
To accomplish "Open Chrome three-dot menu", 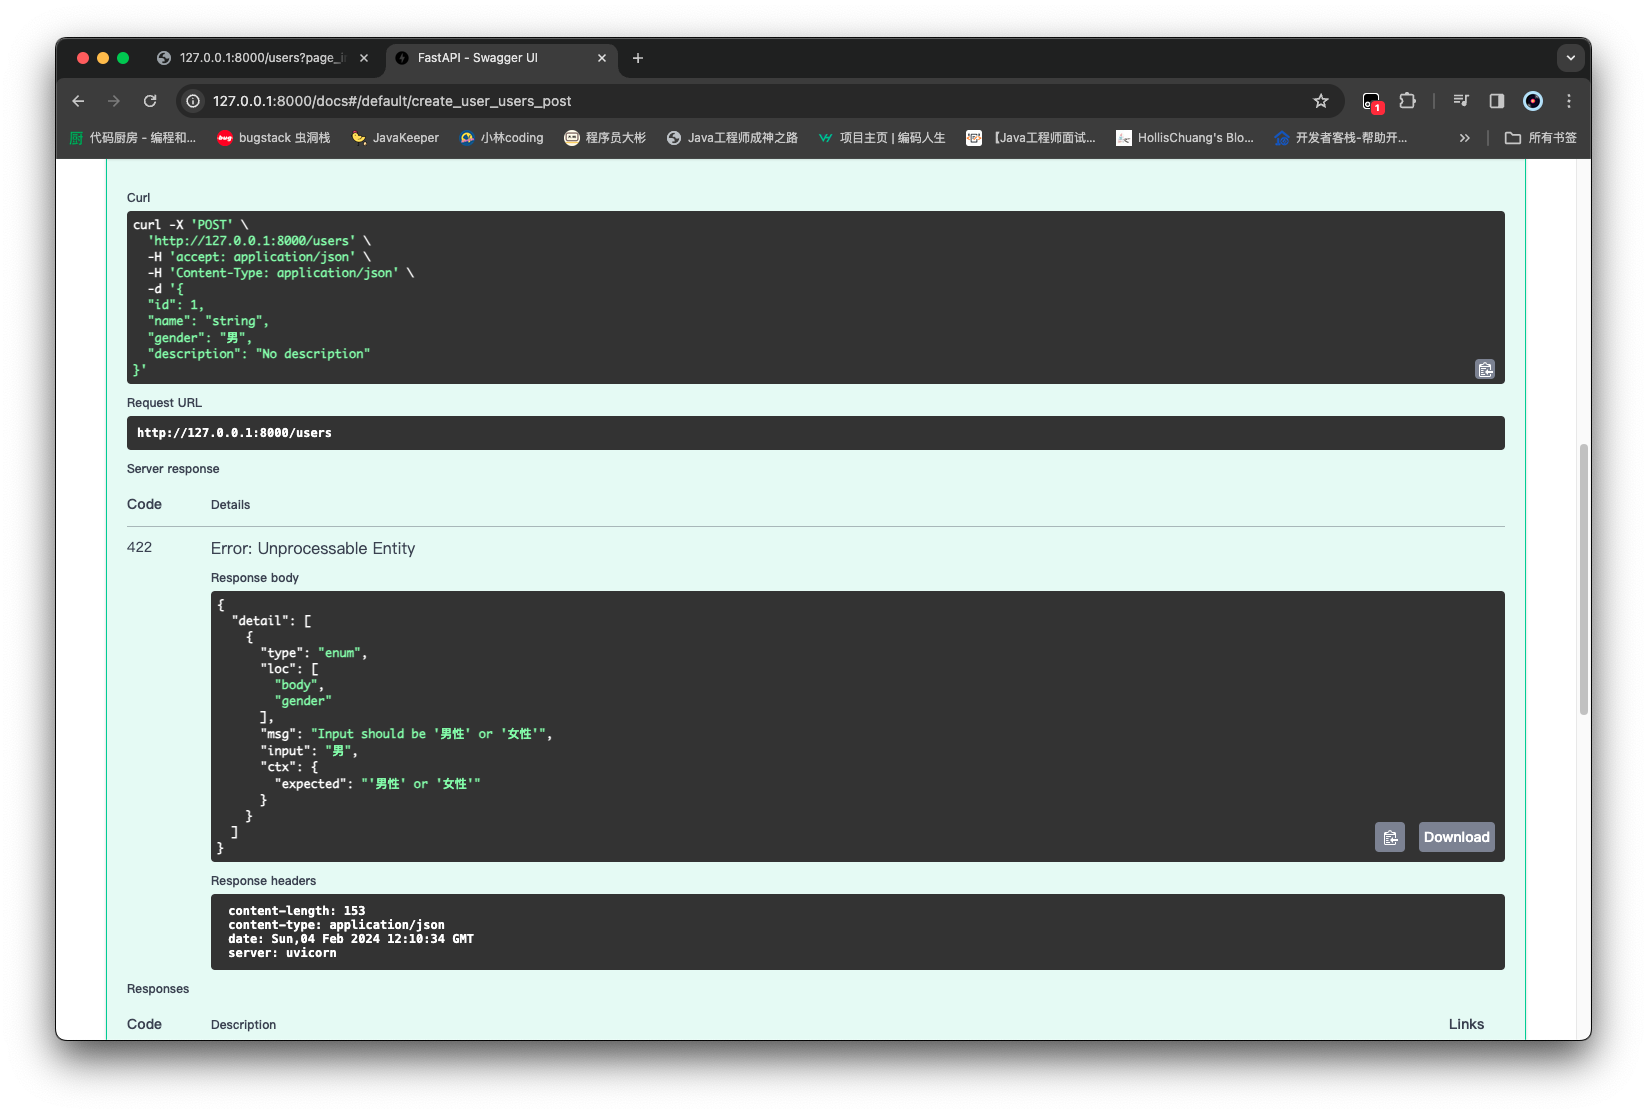I will [x=1569, y=101].
